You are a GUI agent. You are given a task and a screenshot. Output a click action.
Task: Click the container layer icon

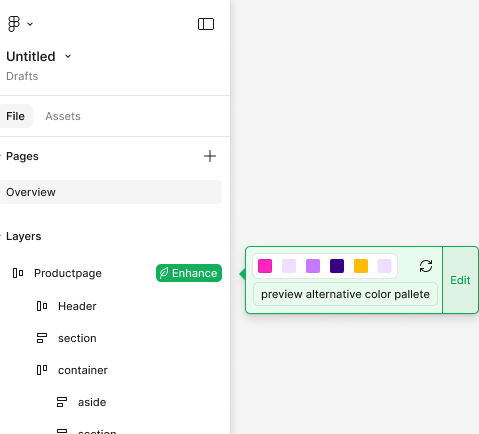42,370
